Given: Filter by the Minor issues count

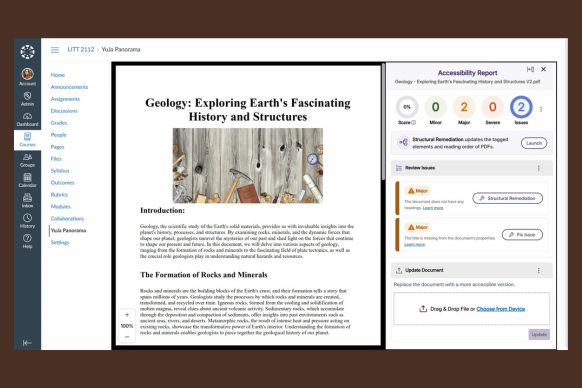Looking at the screenshot, I should point(435,107).
